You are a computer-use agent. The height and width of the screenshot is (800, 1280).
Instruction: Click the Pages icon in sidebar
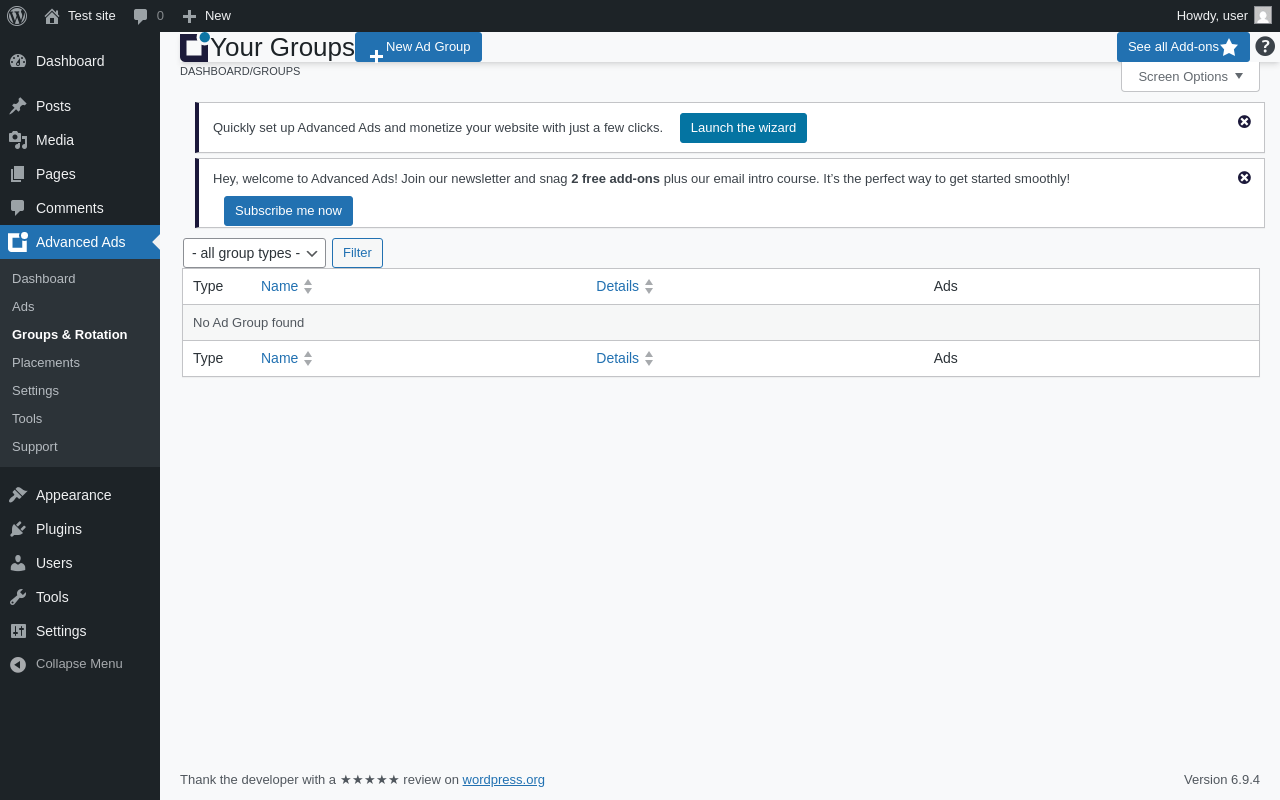point(18,174)
